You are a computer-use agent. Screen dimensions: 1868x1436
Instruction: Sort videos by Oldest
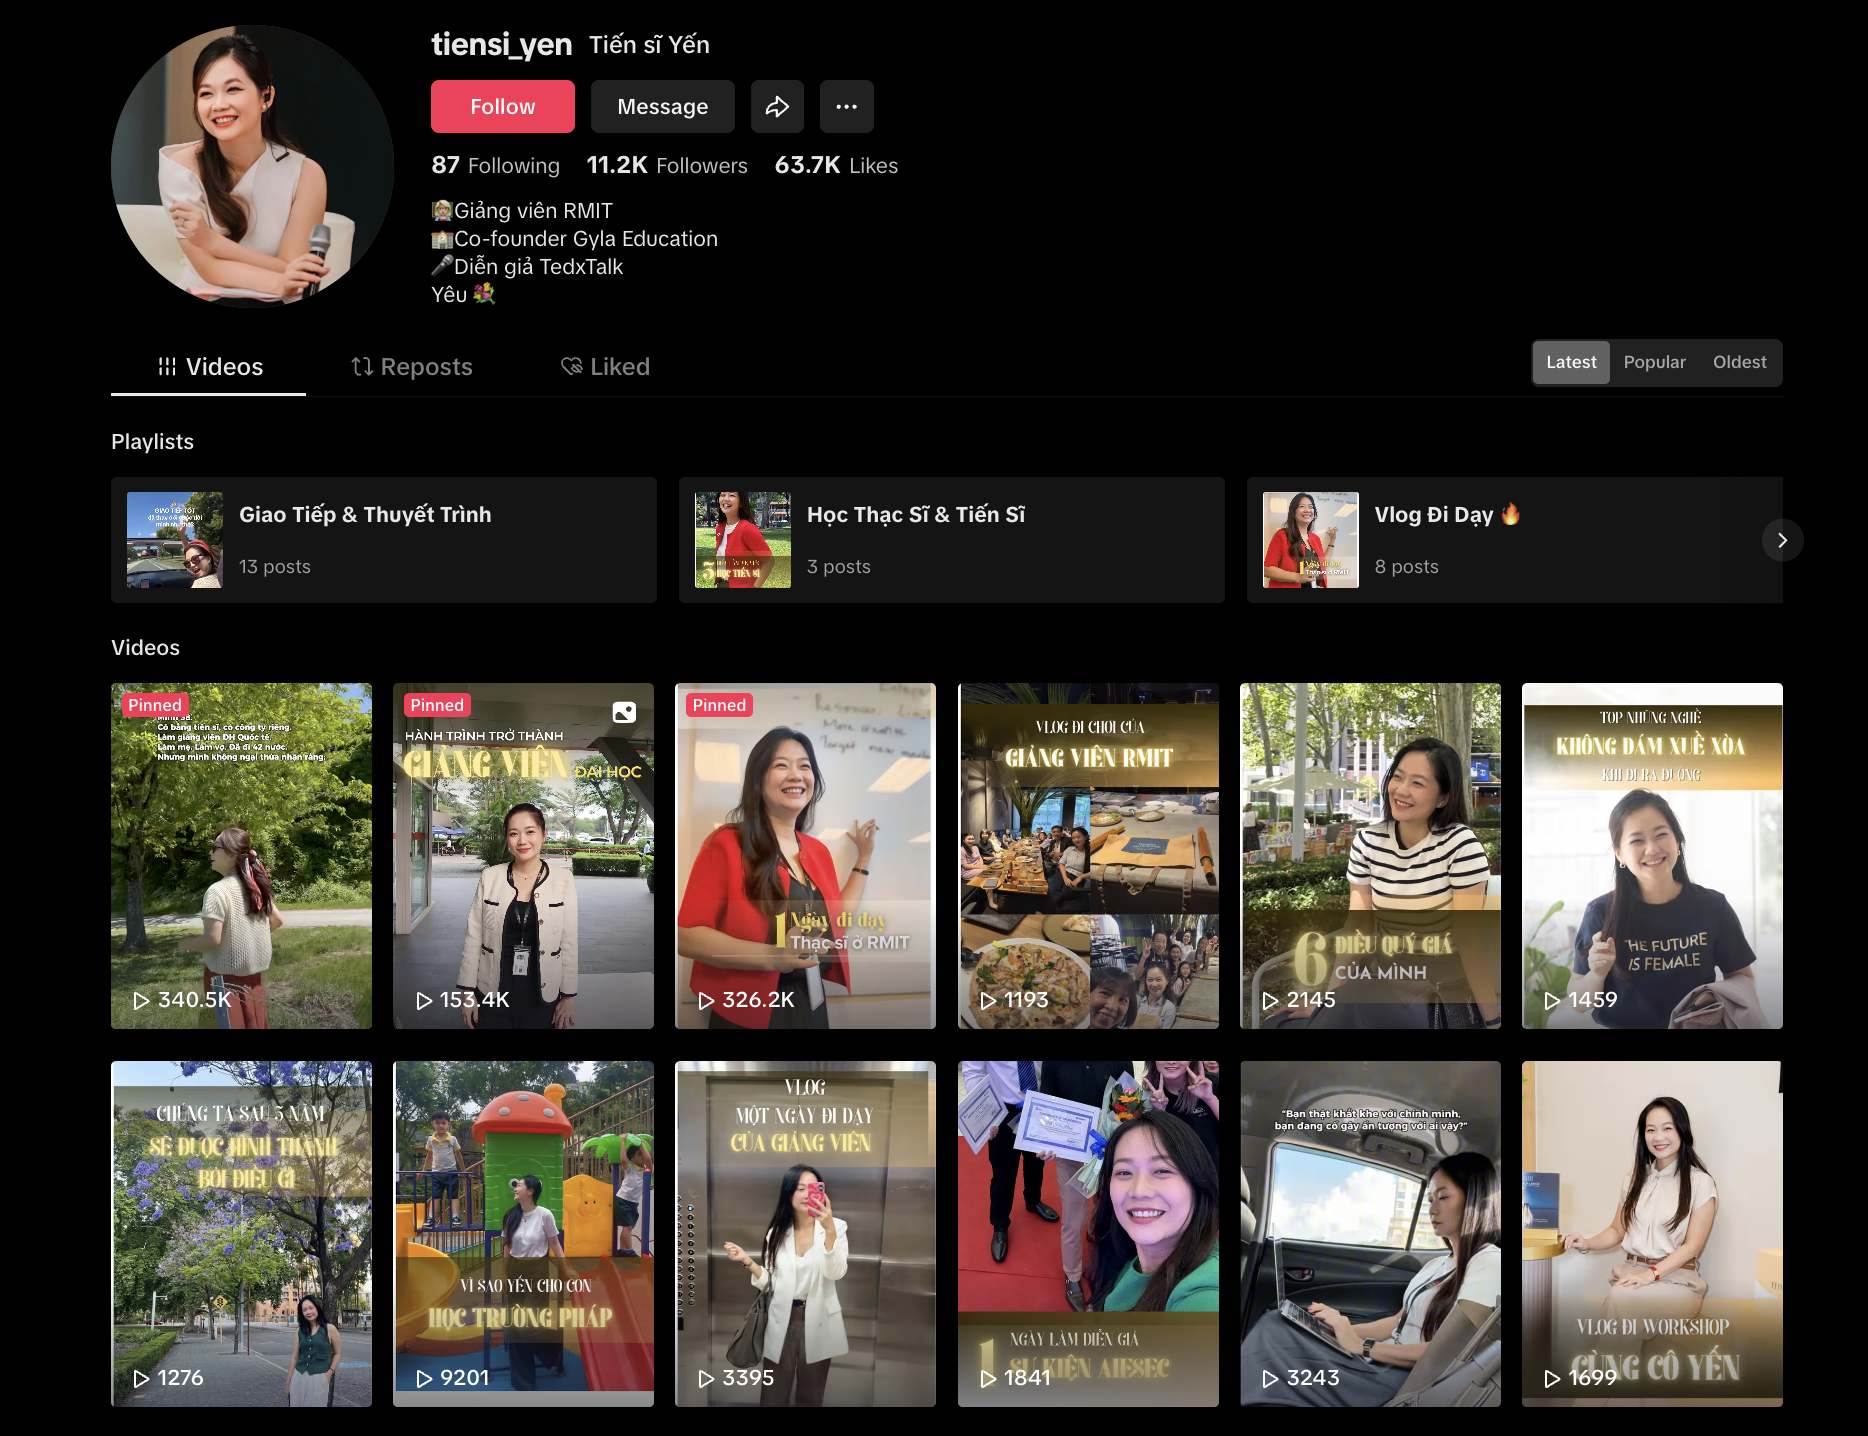[1739, 362]
